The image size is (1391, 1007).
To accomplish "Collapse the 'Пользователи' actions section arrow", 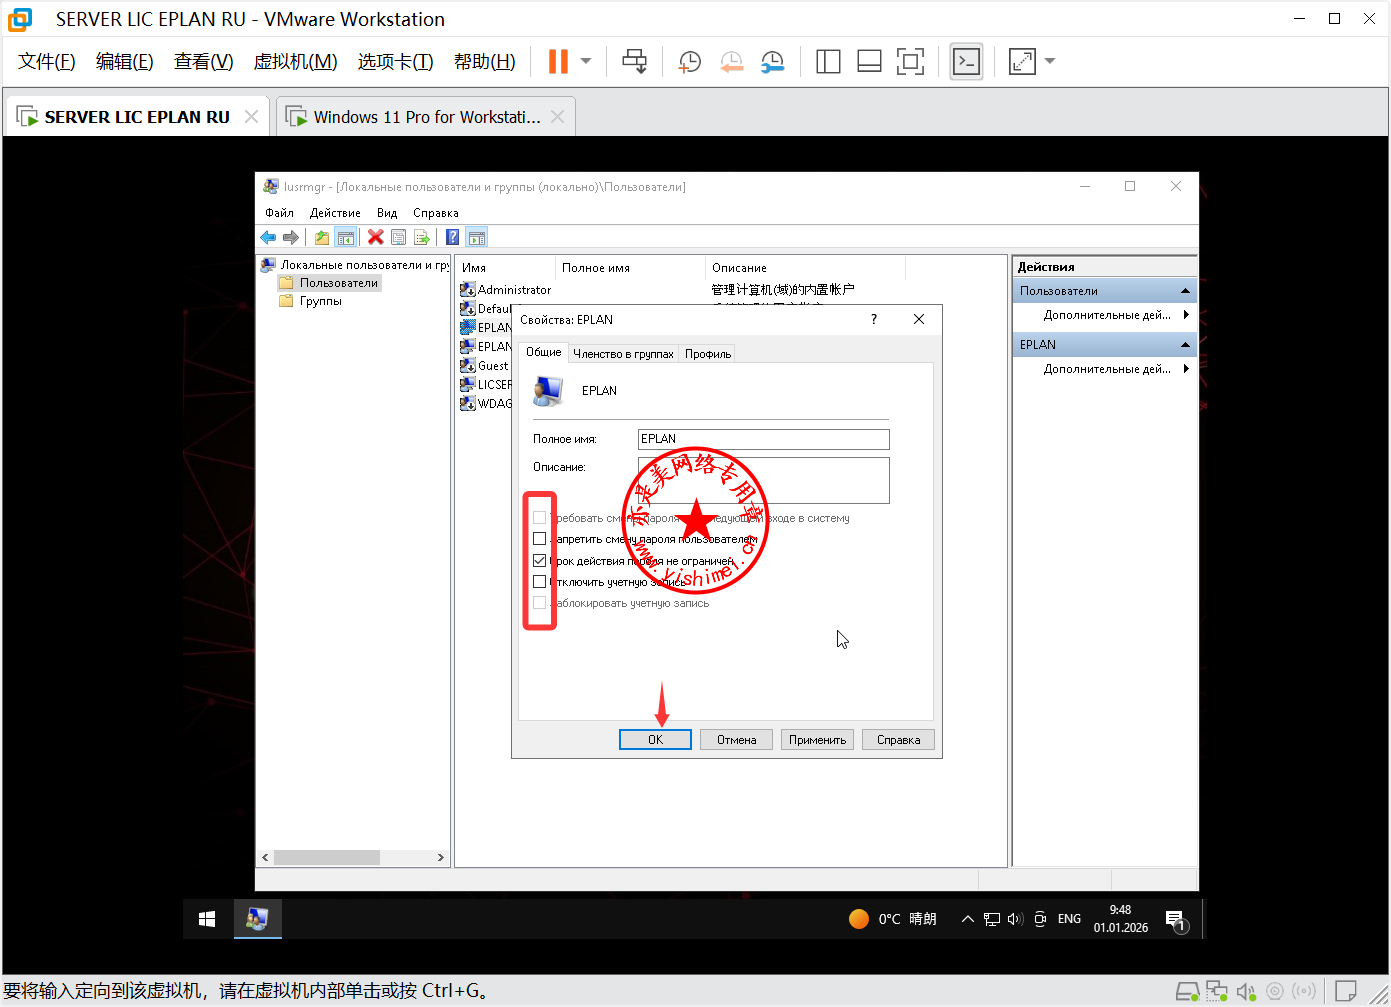I will pos(1185,291).
